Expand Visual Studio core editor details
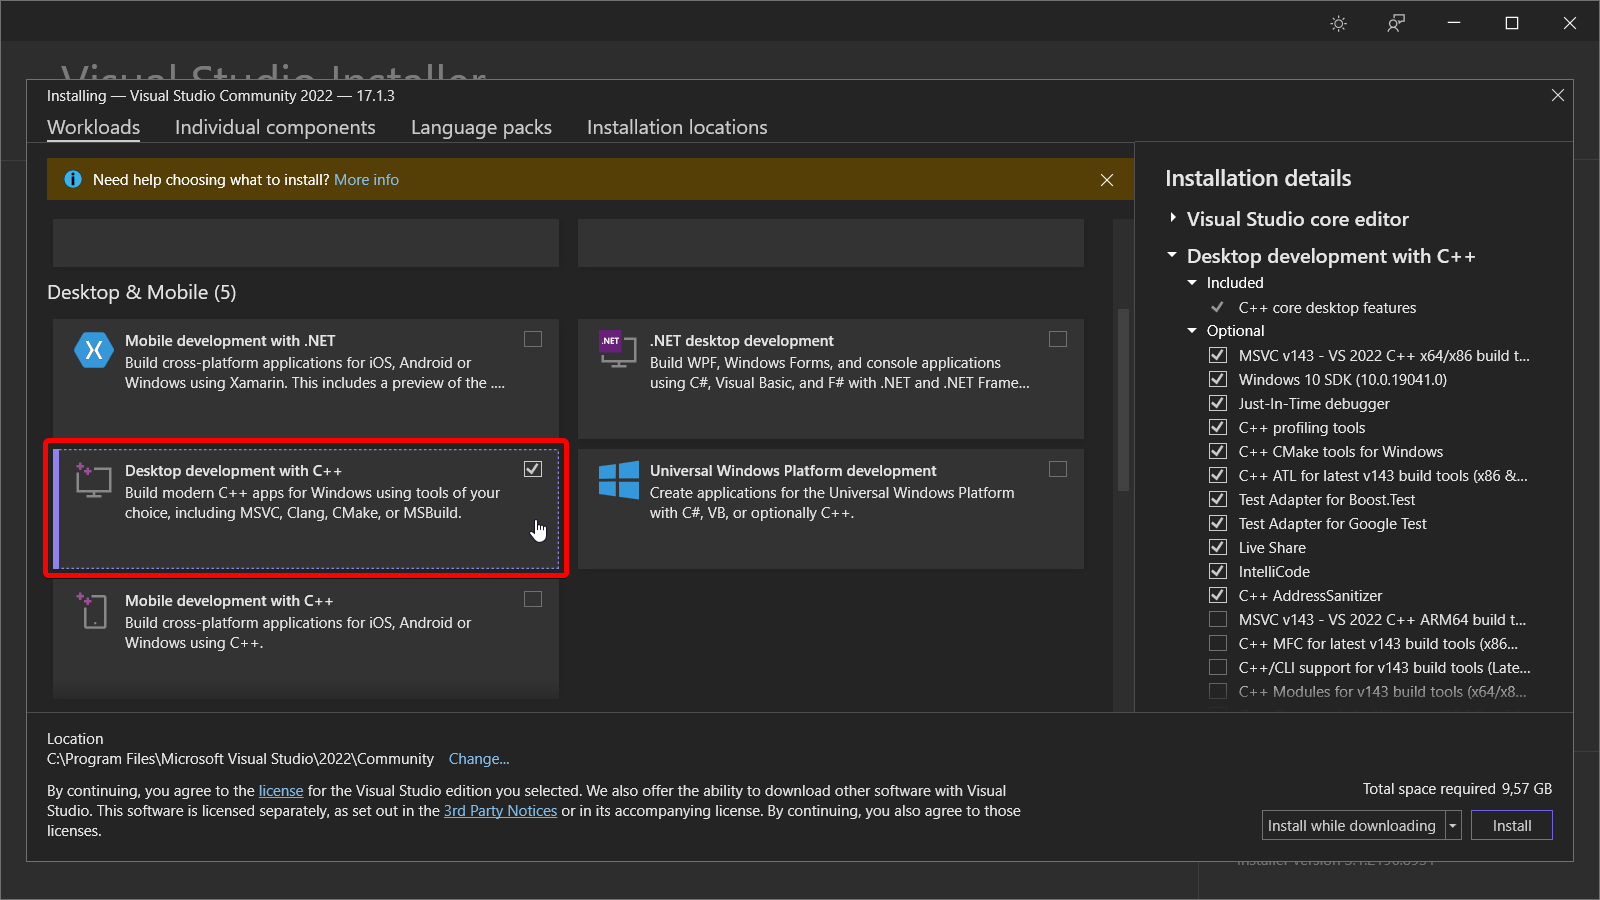The image size is (1600, 900). (1173, 218)
